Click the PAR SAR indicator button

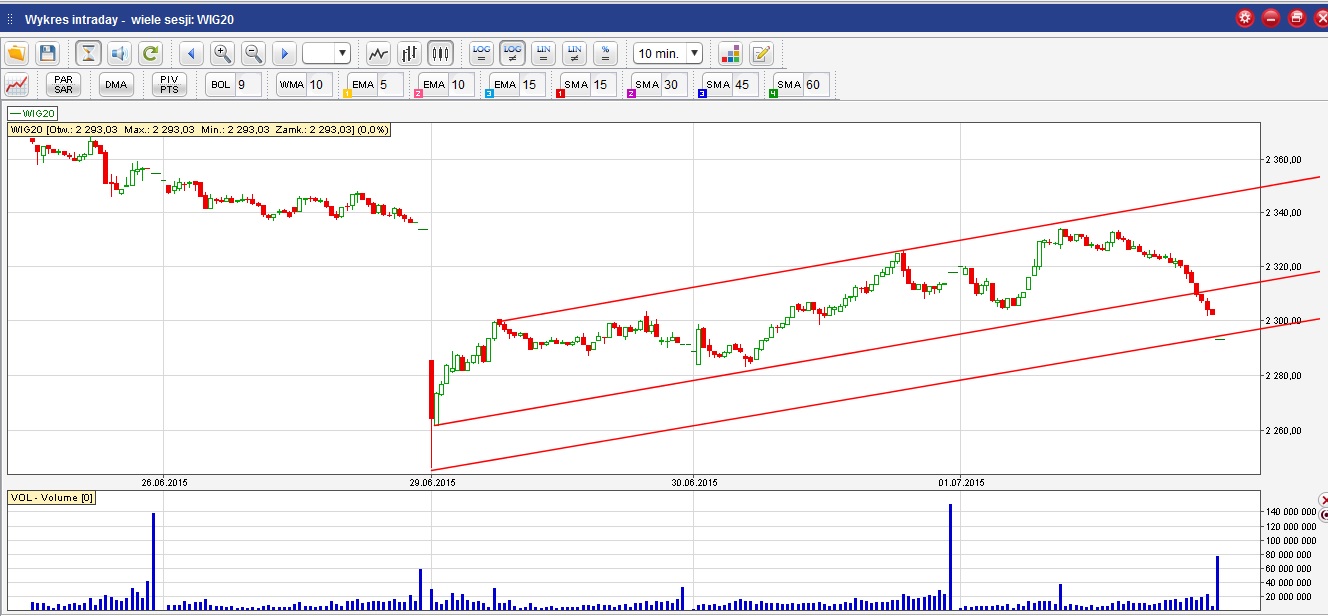64,84
